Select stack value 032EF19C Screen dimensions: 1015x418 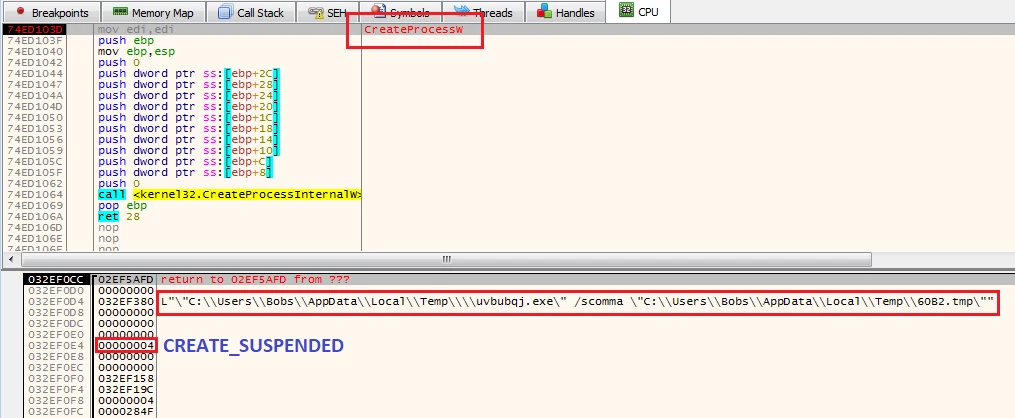(x=124, y=390)
